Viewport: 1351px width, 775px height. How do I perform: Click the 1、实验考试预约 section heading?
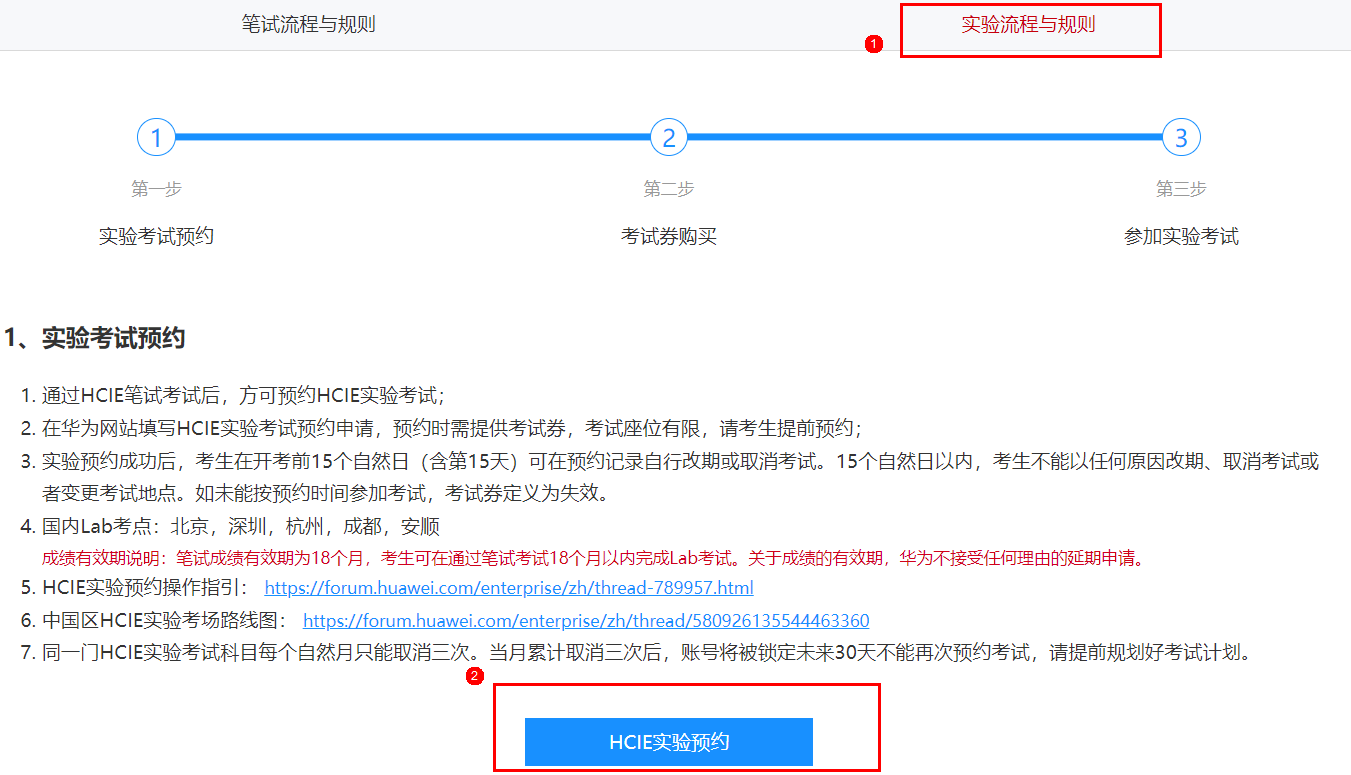tap(95, 338)
